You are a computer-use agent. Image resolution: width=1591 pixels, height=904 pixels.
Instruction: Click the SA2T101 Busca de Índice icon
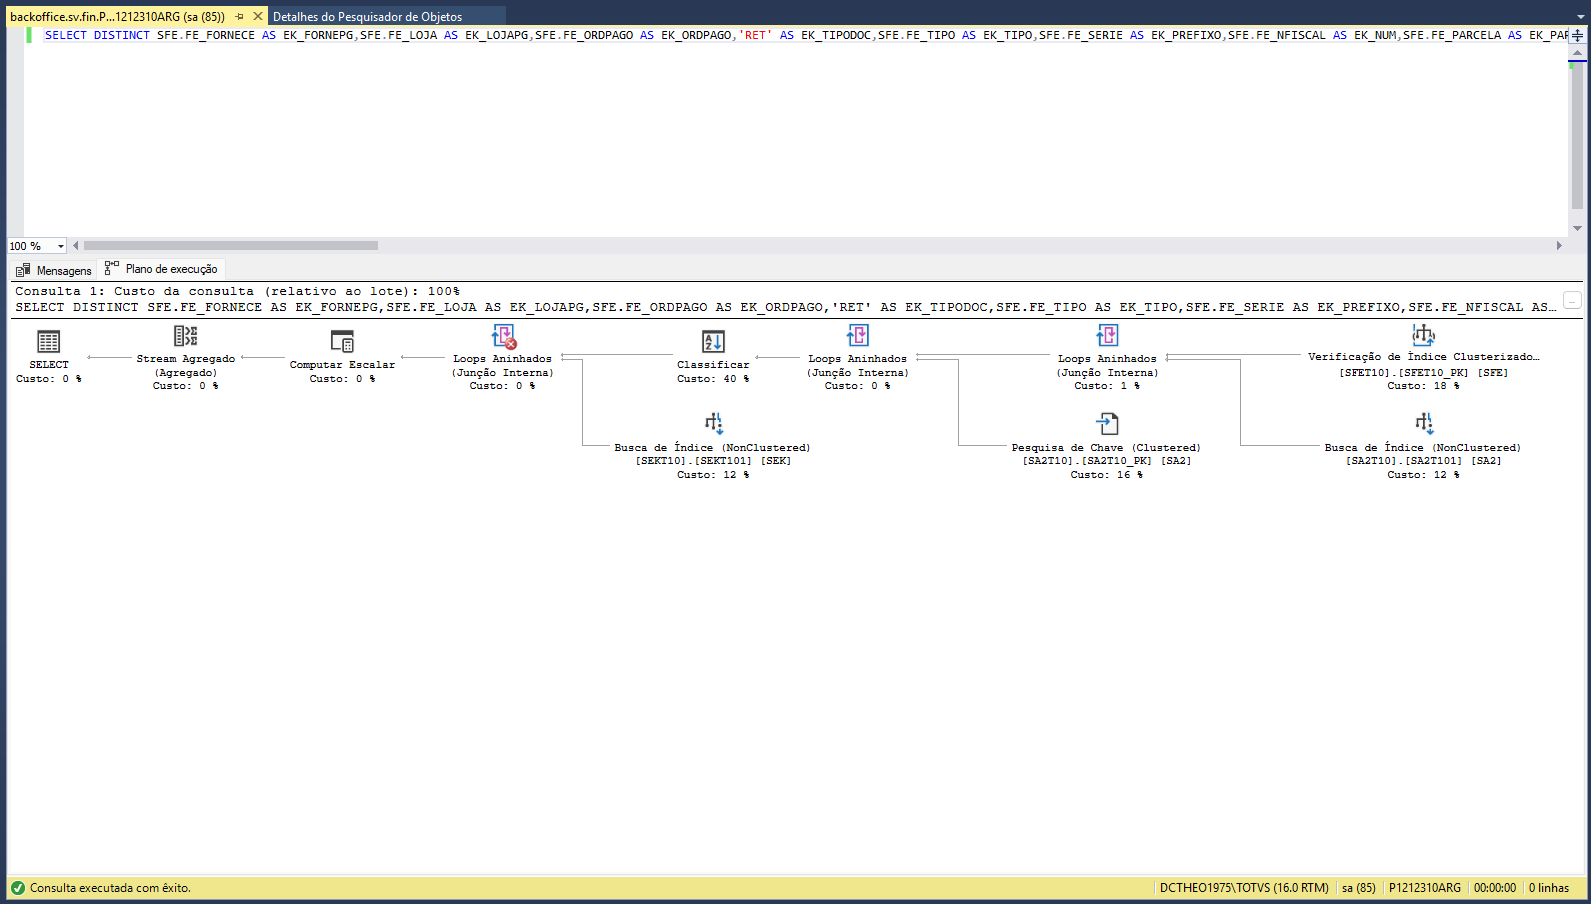point(1423,424)
